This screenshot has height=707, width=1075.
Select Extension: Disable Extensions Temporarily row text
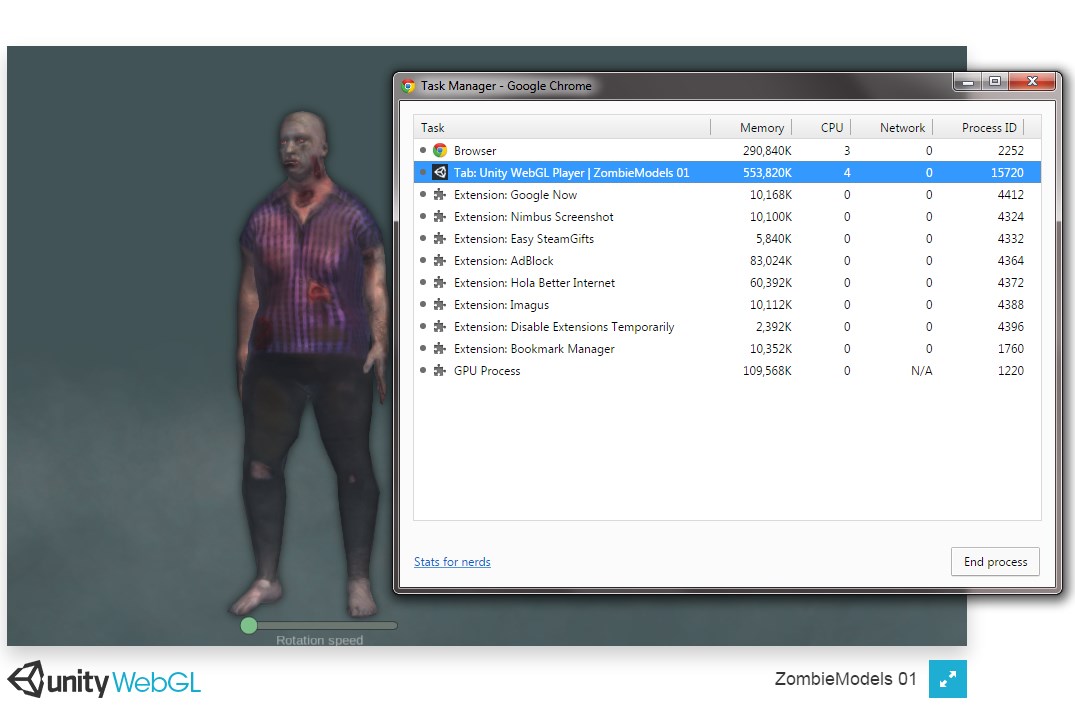click(564, 326)
